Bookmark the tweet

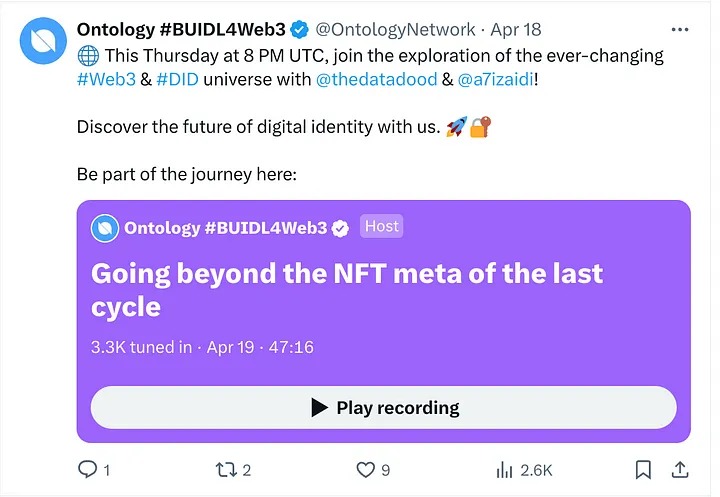coord(644,468)
